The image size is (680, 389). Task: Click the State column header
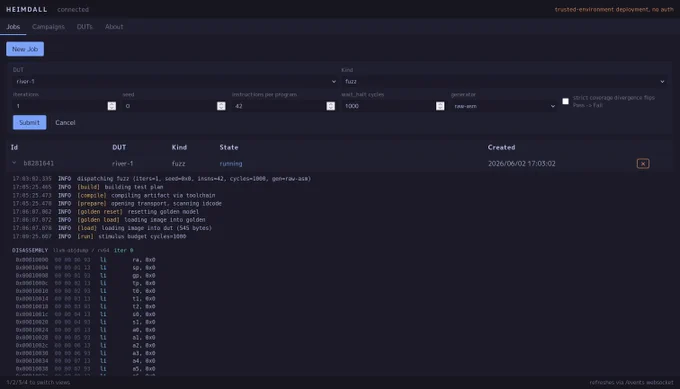229,147
